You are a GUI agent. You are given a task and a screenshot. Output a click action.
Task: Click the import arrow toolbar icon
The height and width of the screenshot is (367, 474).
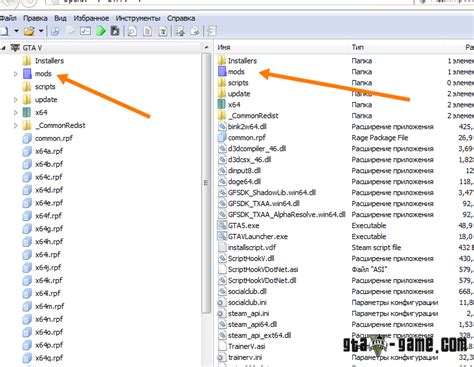180,31
